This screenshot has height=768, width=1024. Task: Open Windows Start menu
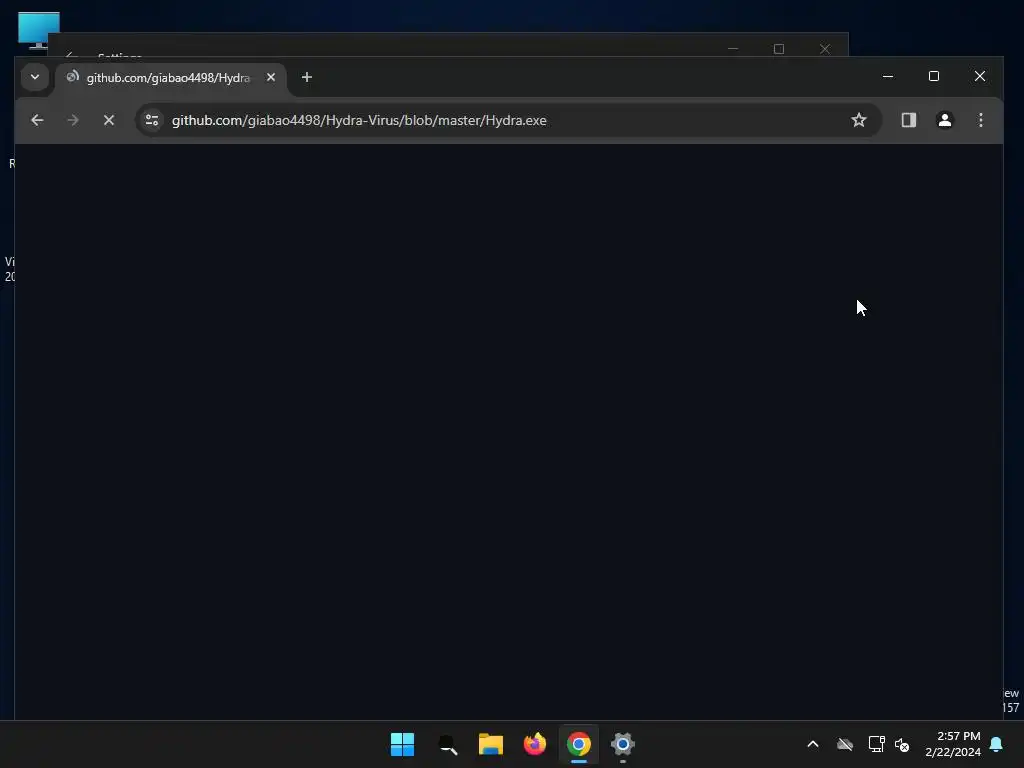(x=402, y=744)
